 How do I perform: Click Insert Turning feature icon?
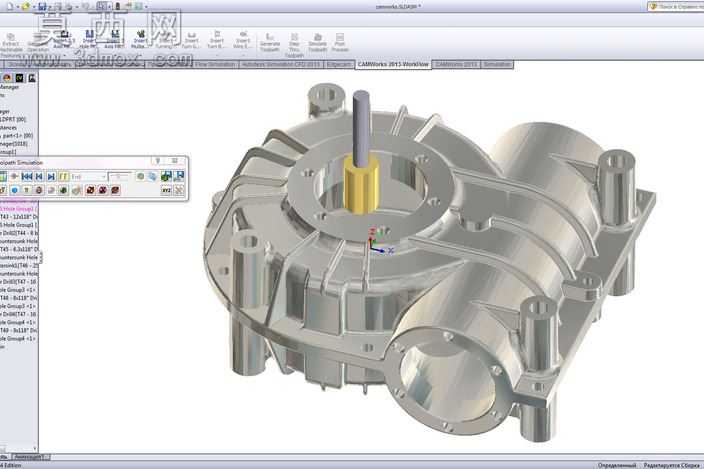(x=165, y=40)
